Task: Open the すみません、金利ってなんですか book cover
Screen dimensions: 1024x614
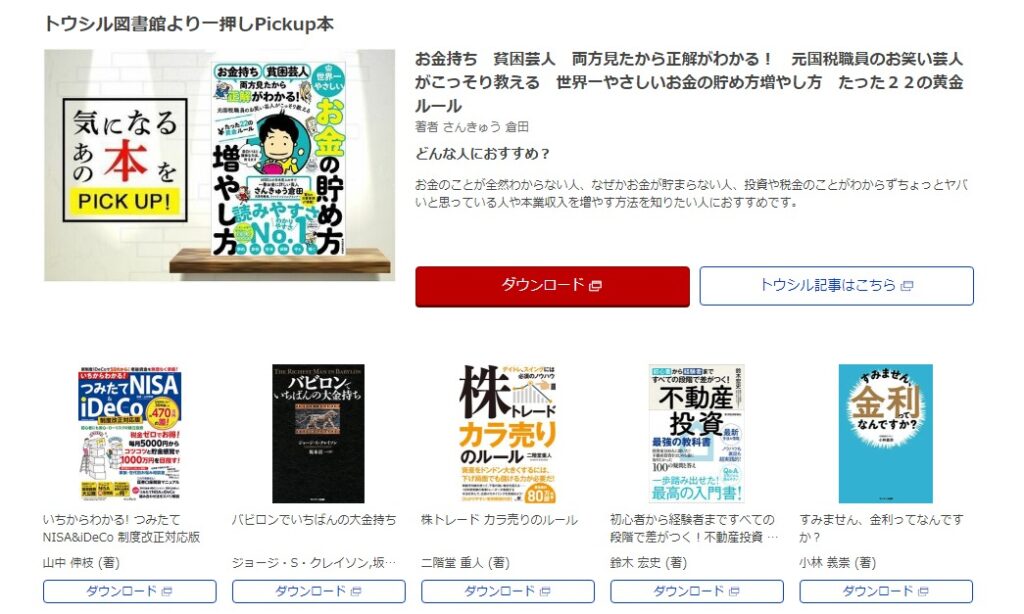Action: tap(886, 434)
